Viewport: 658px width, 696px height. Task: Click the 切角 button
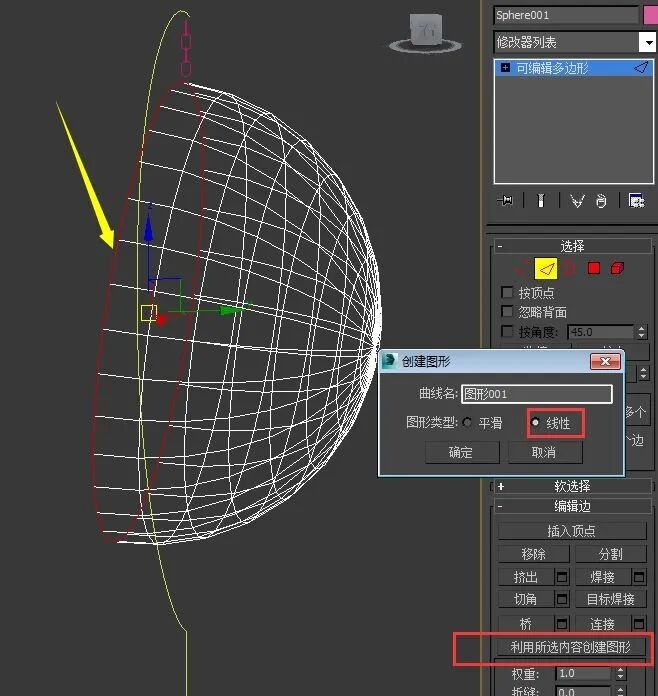pyautogui.click(x=526, y=599)
